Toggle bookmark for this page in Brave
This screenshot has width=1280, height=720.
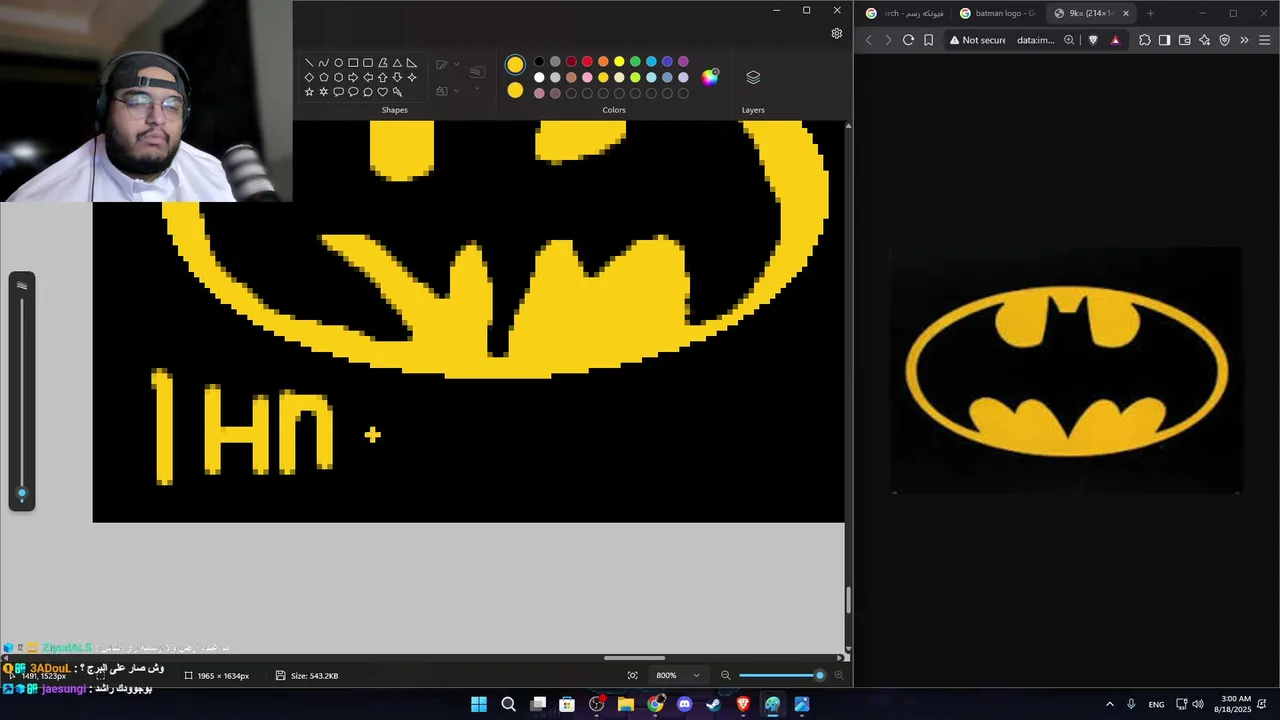click(928, 40)
